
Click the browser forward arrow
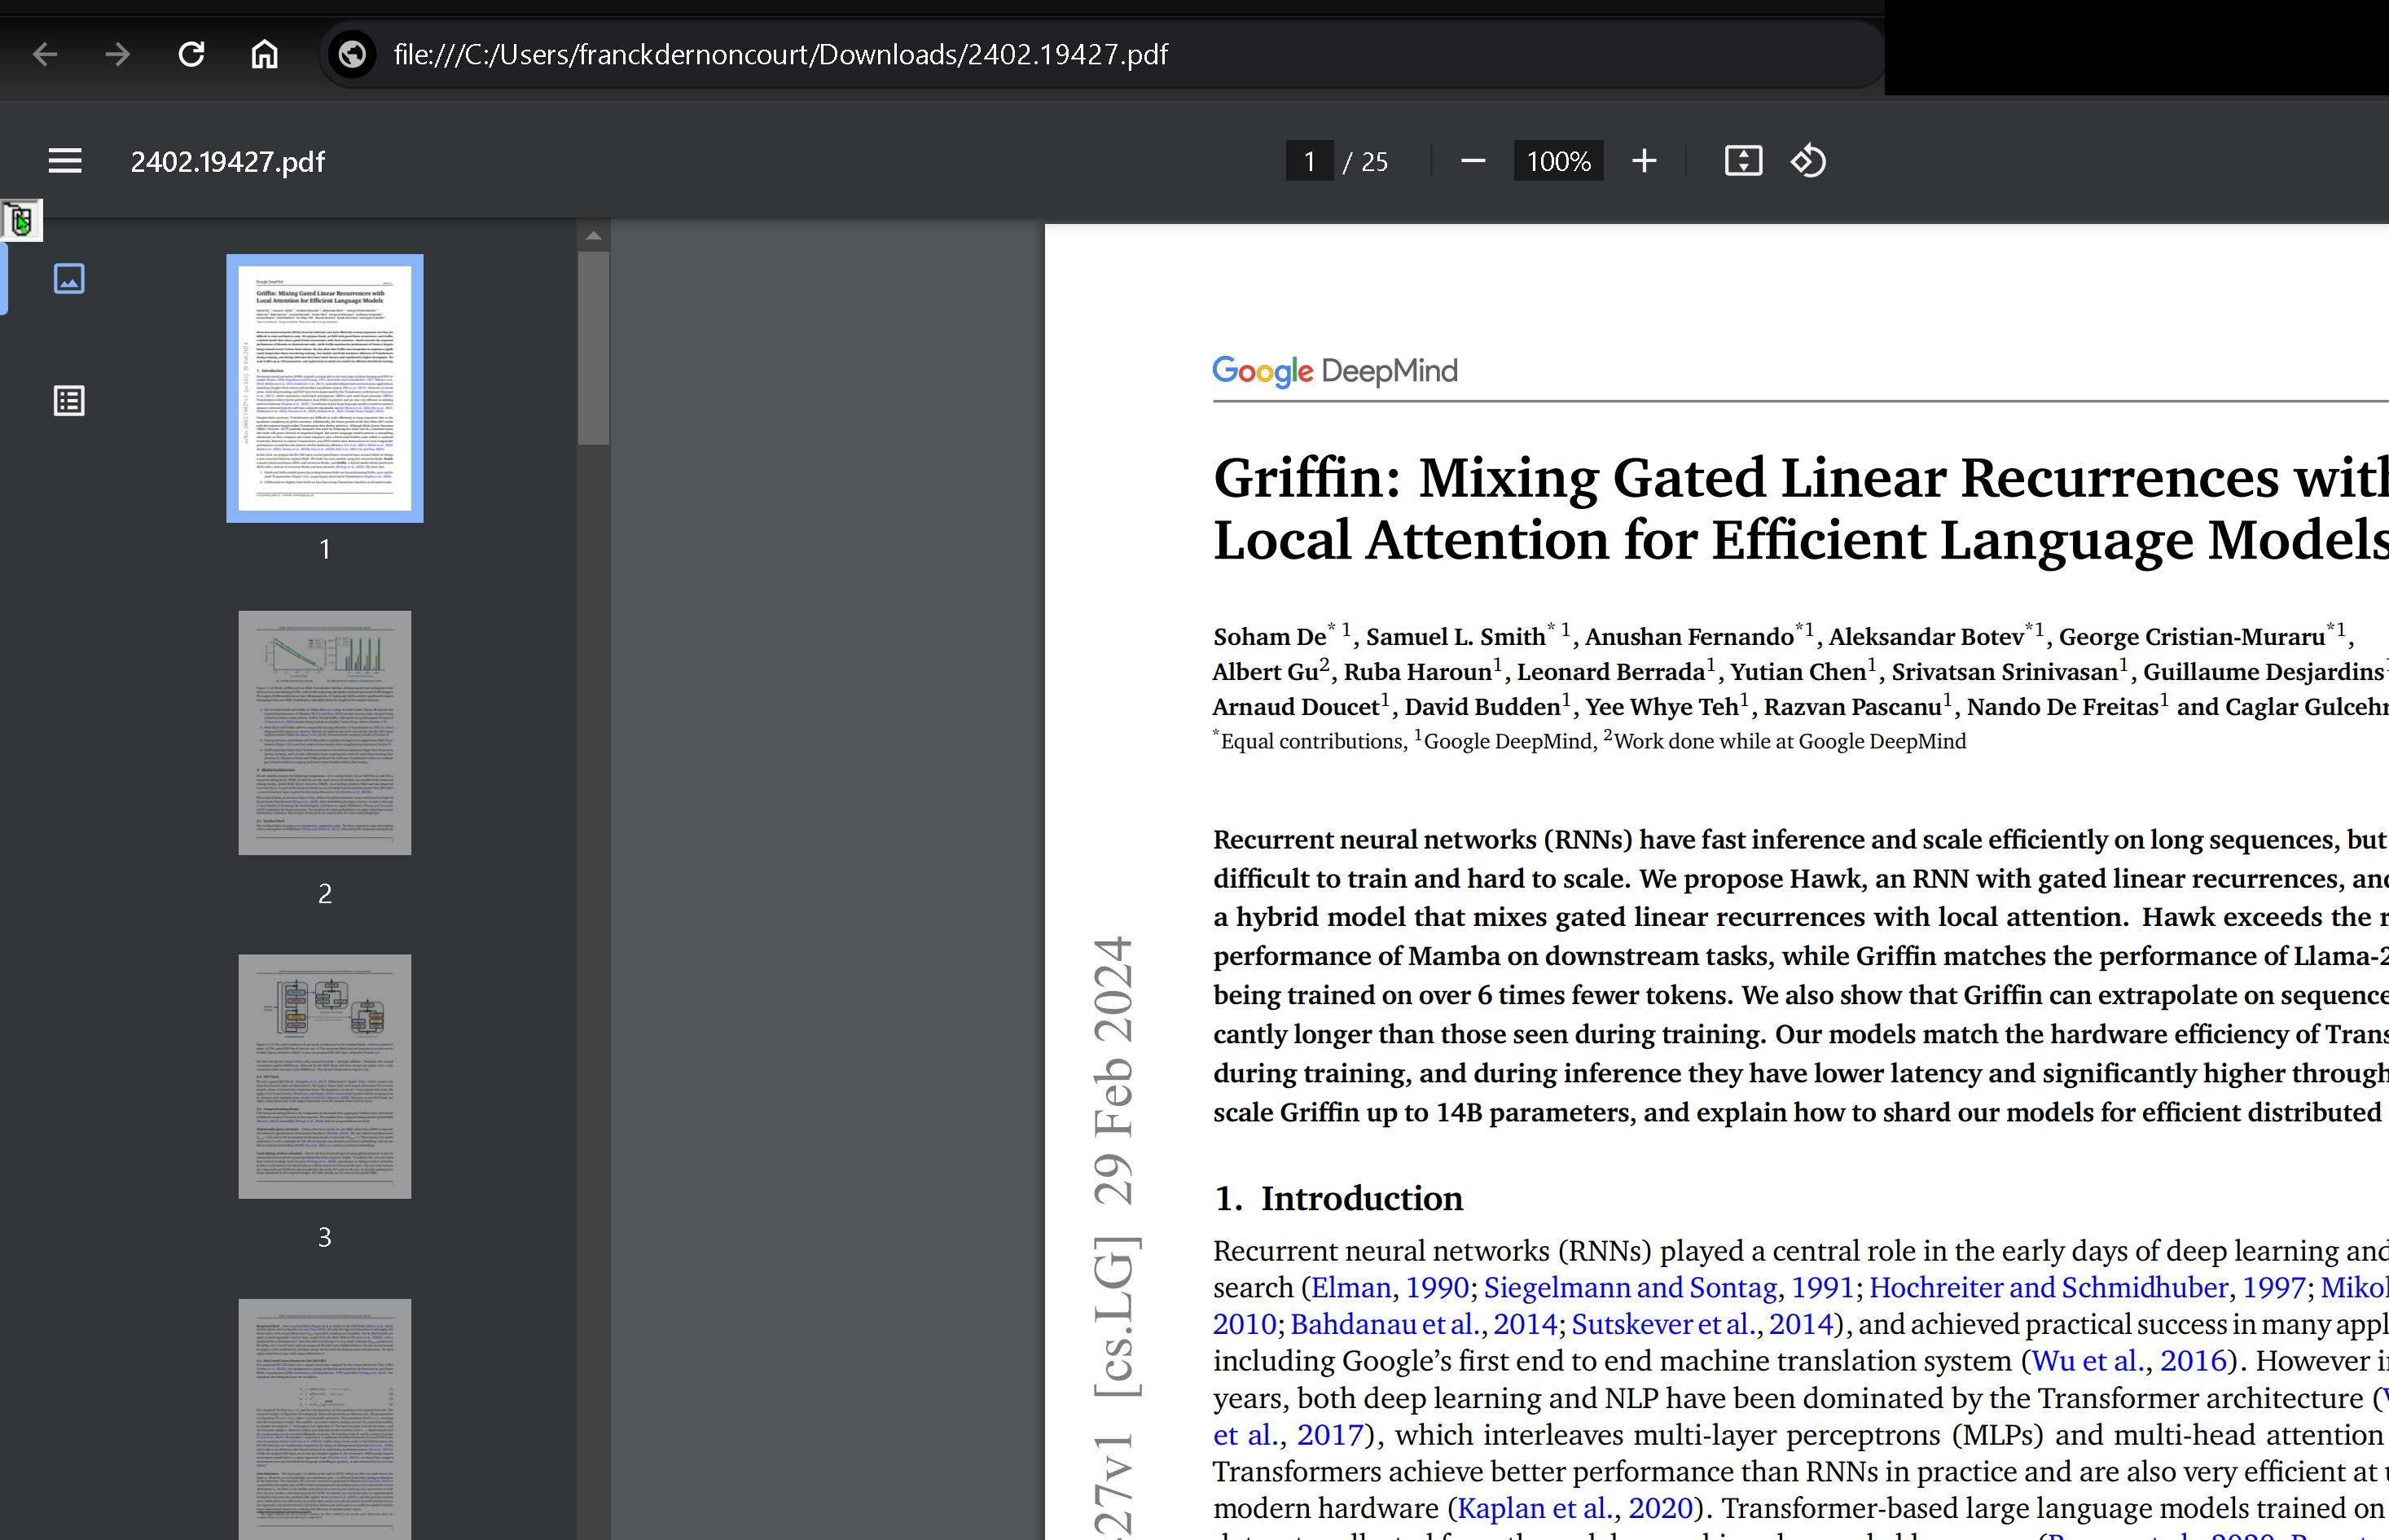point(118,54)
